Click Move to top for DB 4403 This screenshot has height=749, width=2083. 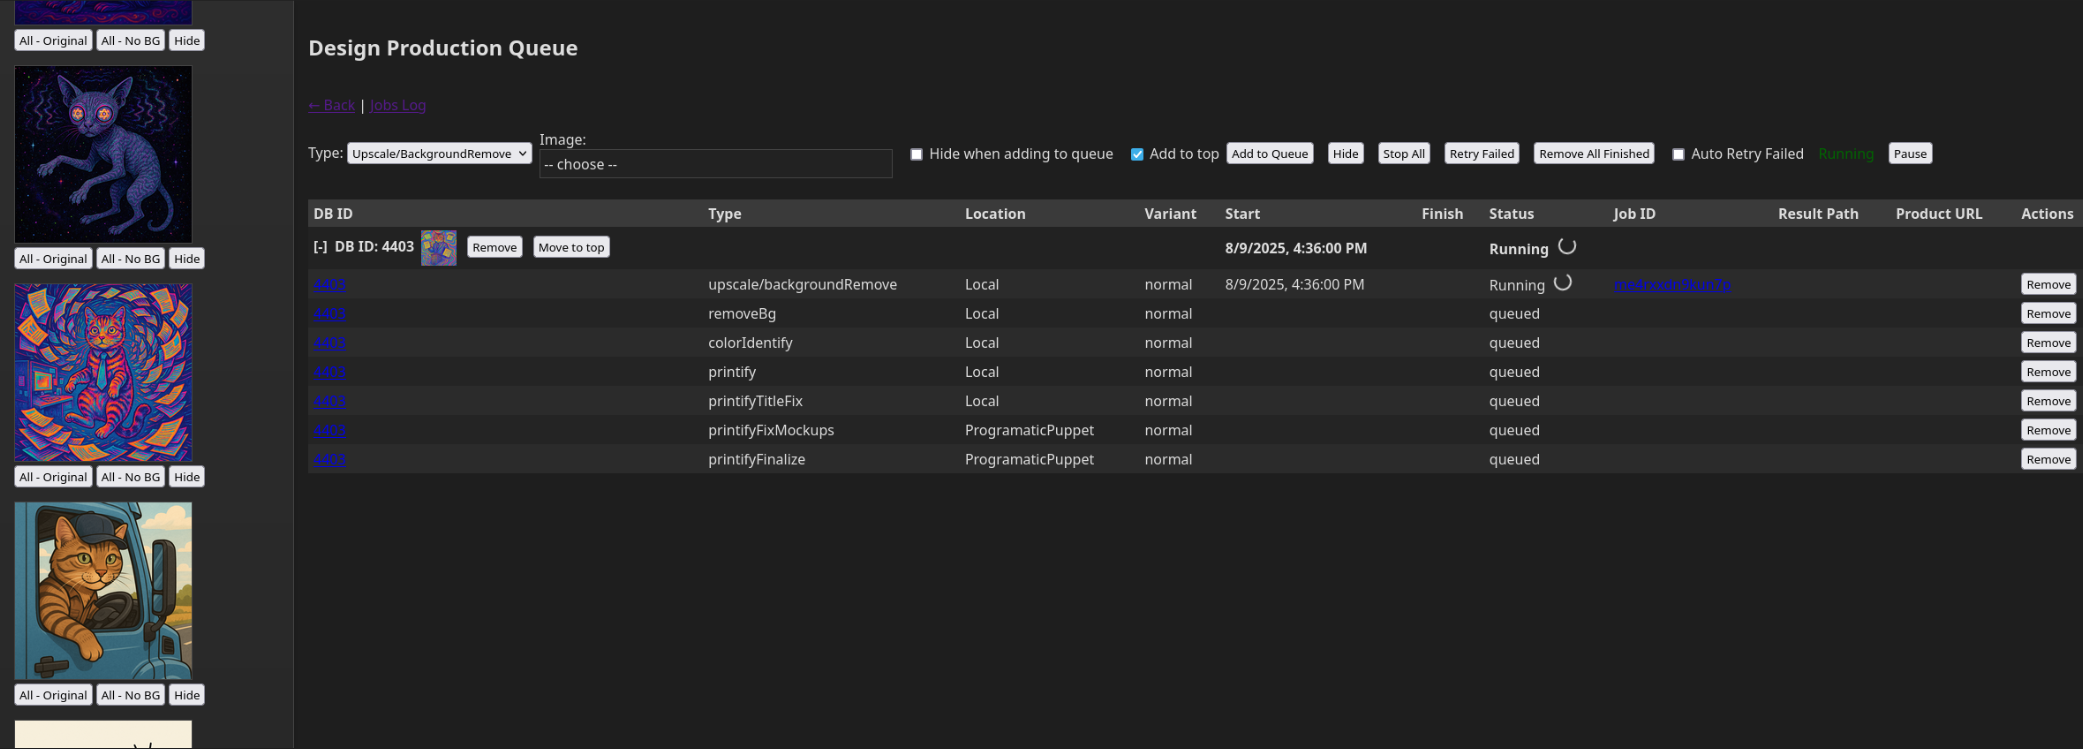point(571,247)
